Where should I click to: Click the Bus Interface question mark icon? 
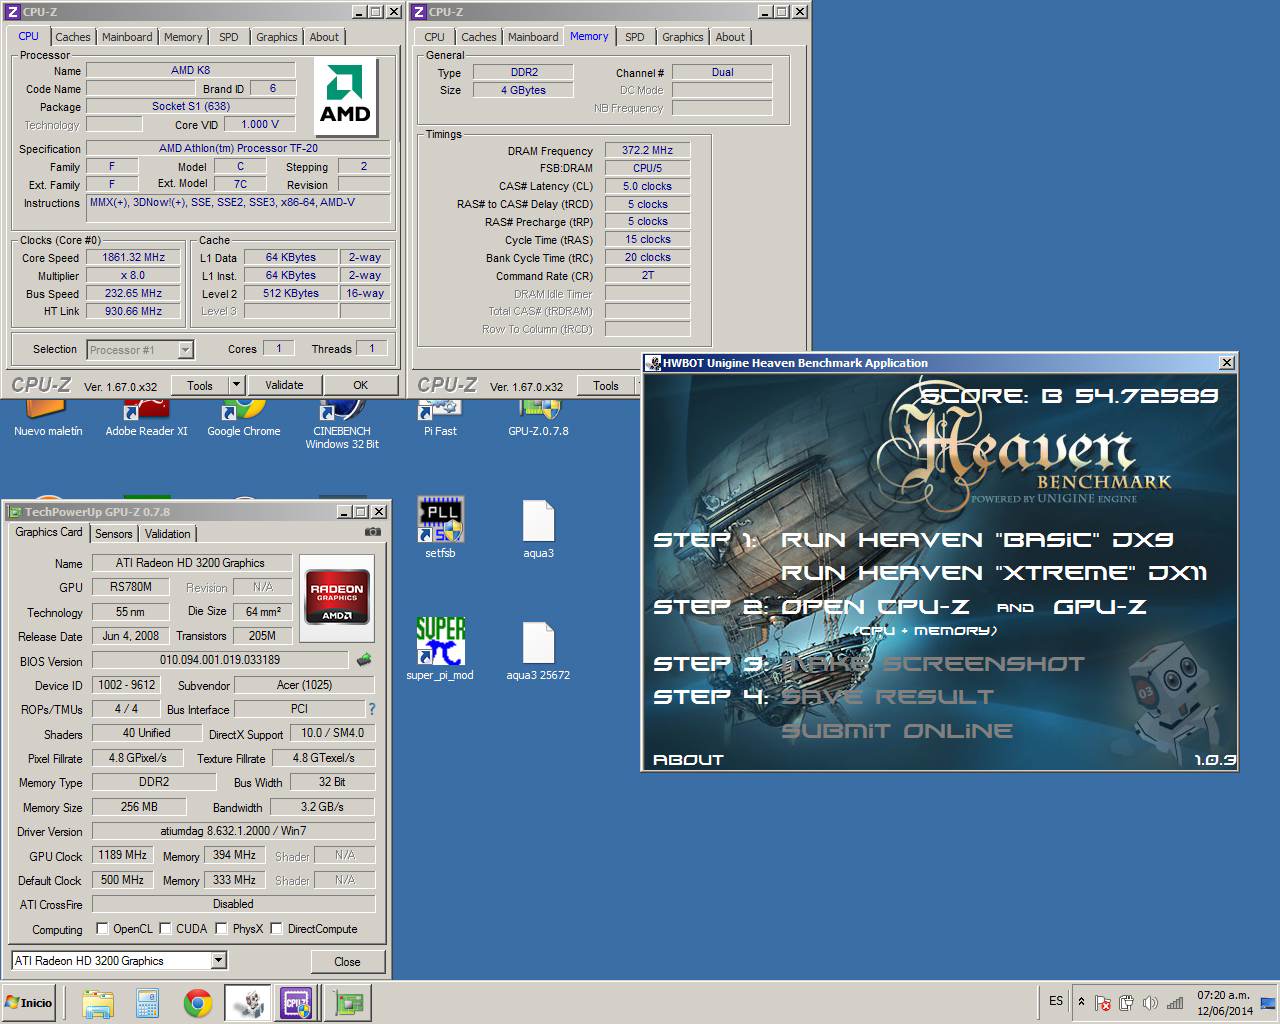372,709
